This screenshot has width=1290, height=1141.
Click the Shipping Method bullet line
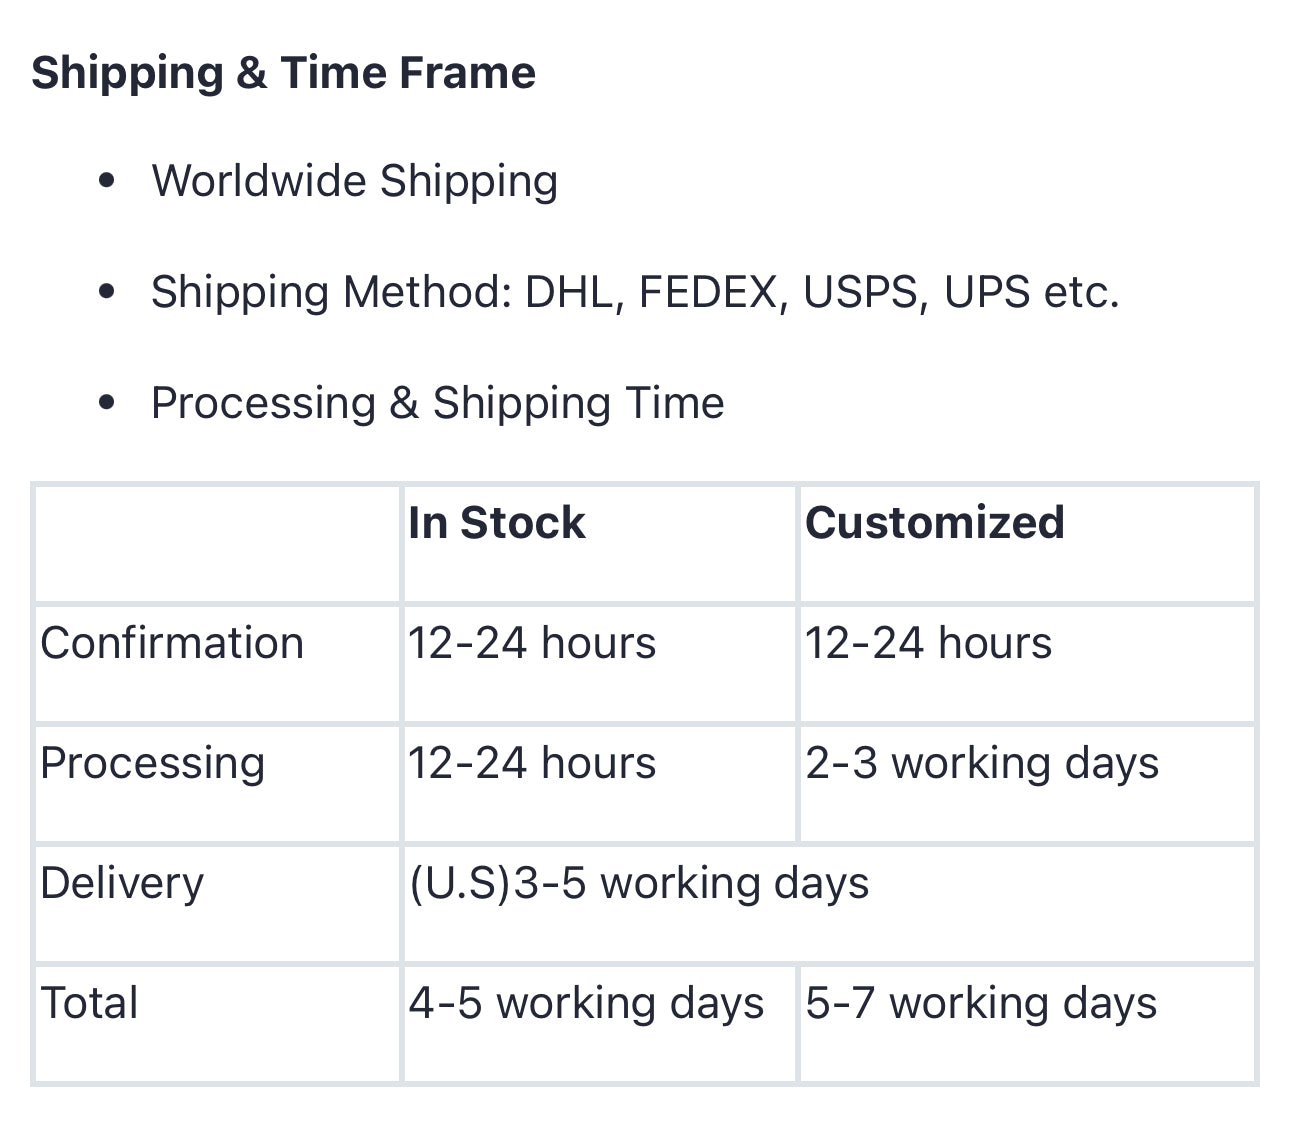pyautogui.click(x=634, y=292)
